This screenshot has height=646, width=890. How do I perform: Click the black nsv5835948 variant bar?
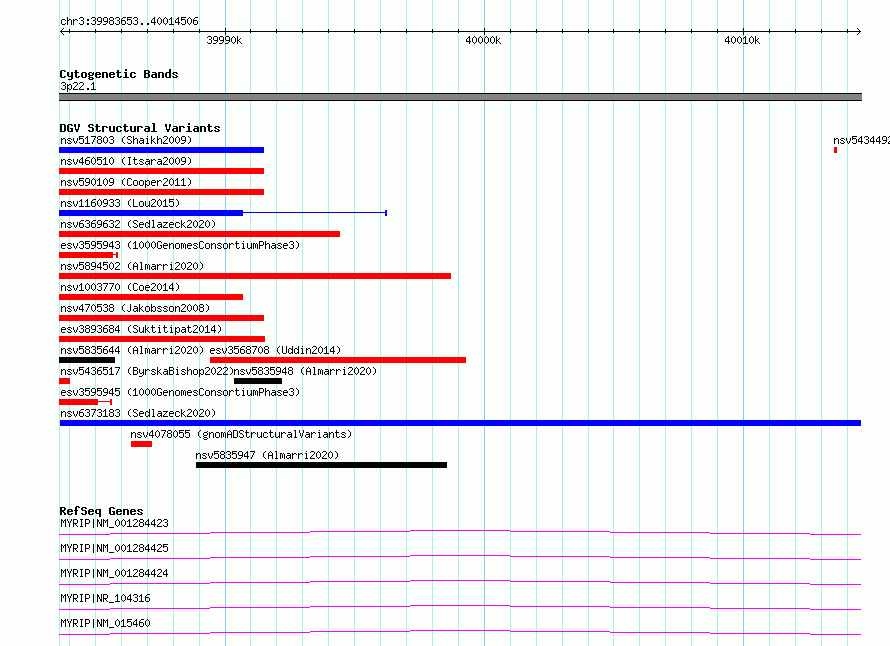258,381
